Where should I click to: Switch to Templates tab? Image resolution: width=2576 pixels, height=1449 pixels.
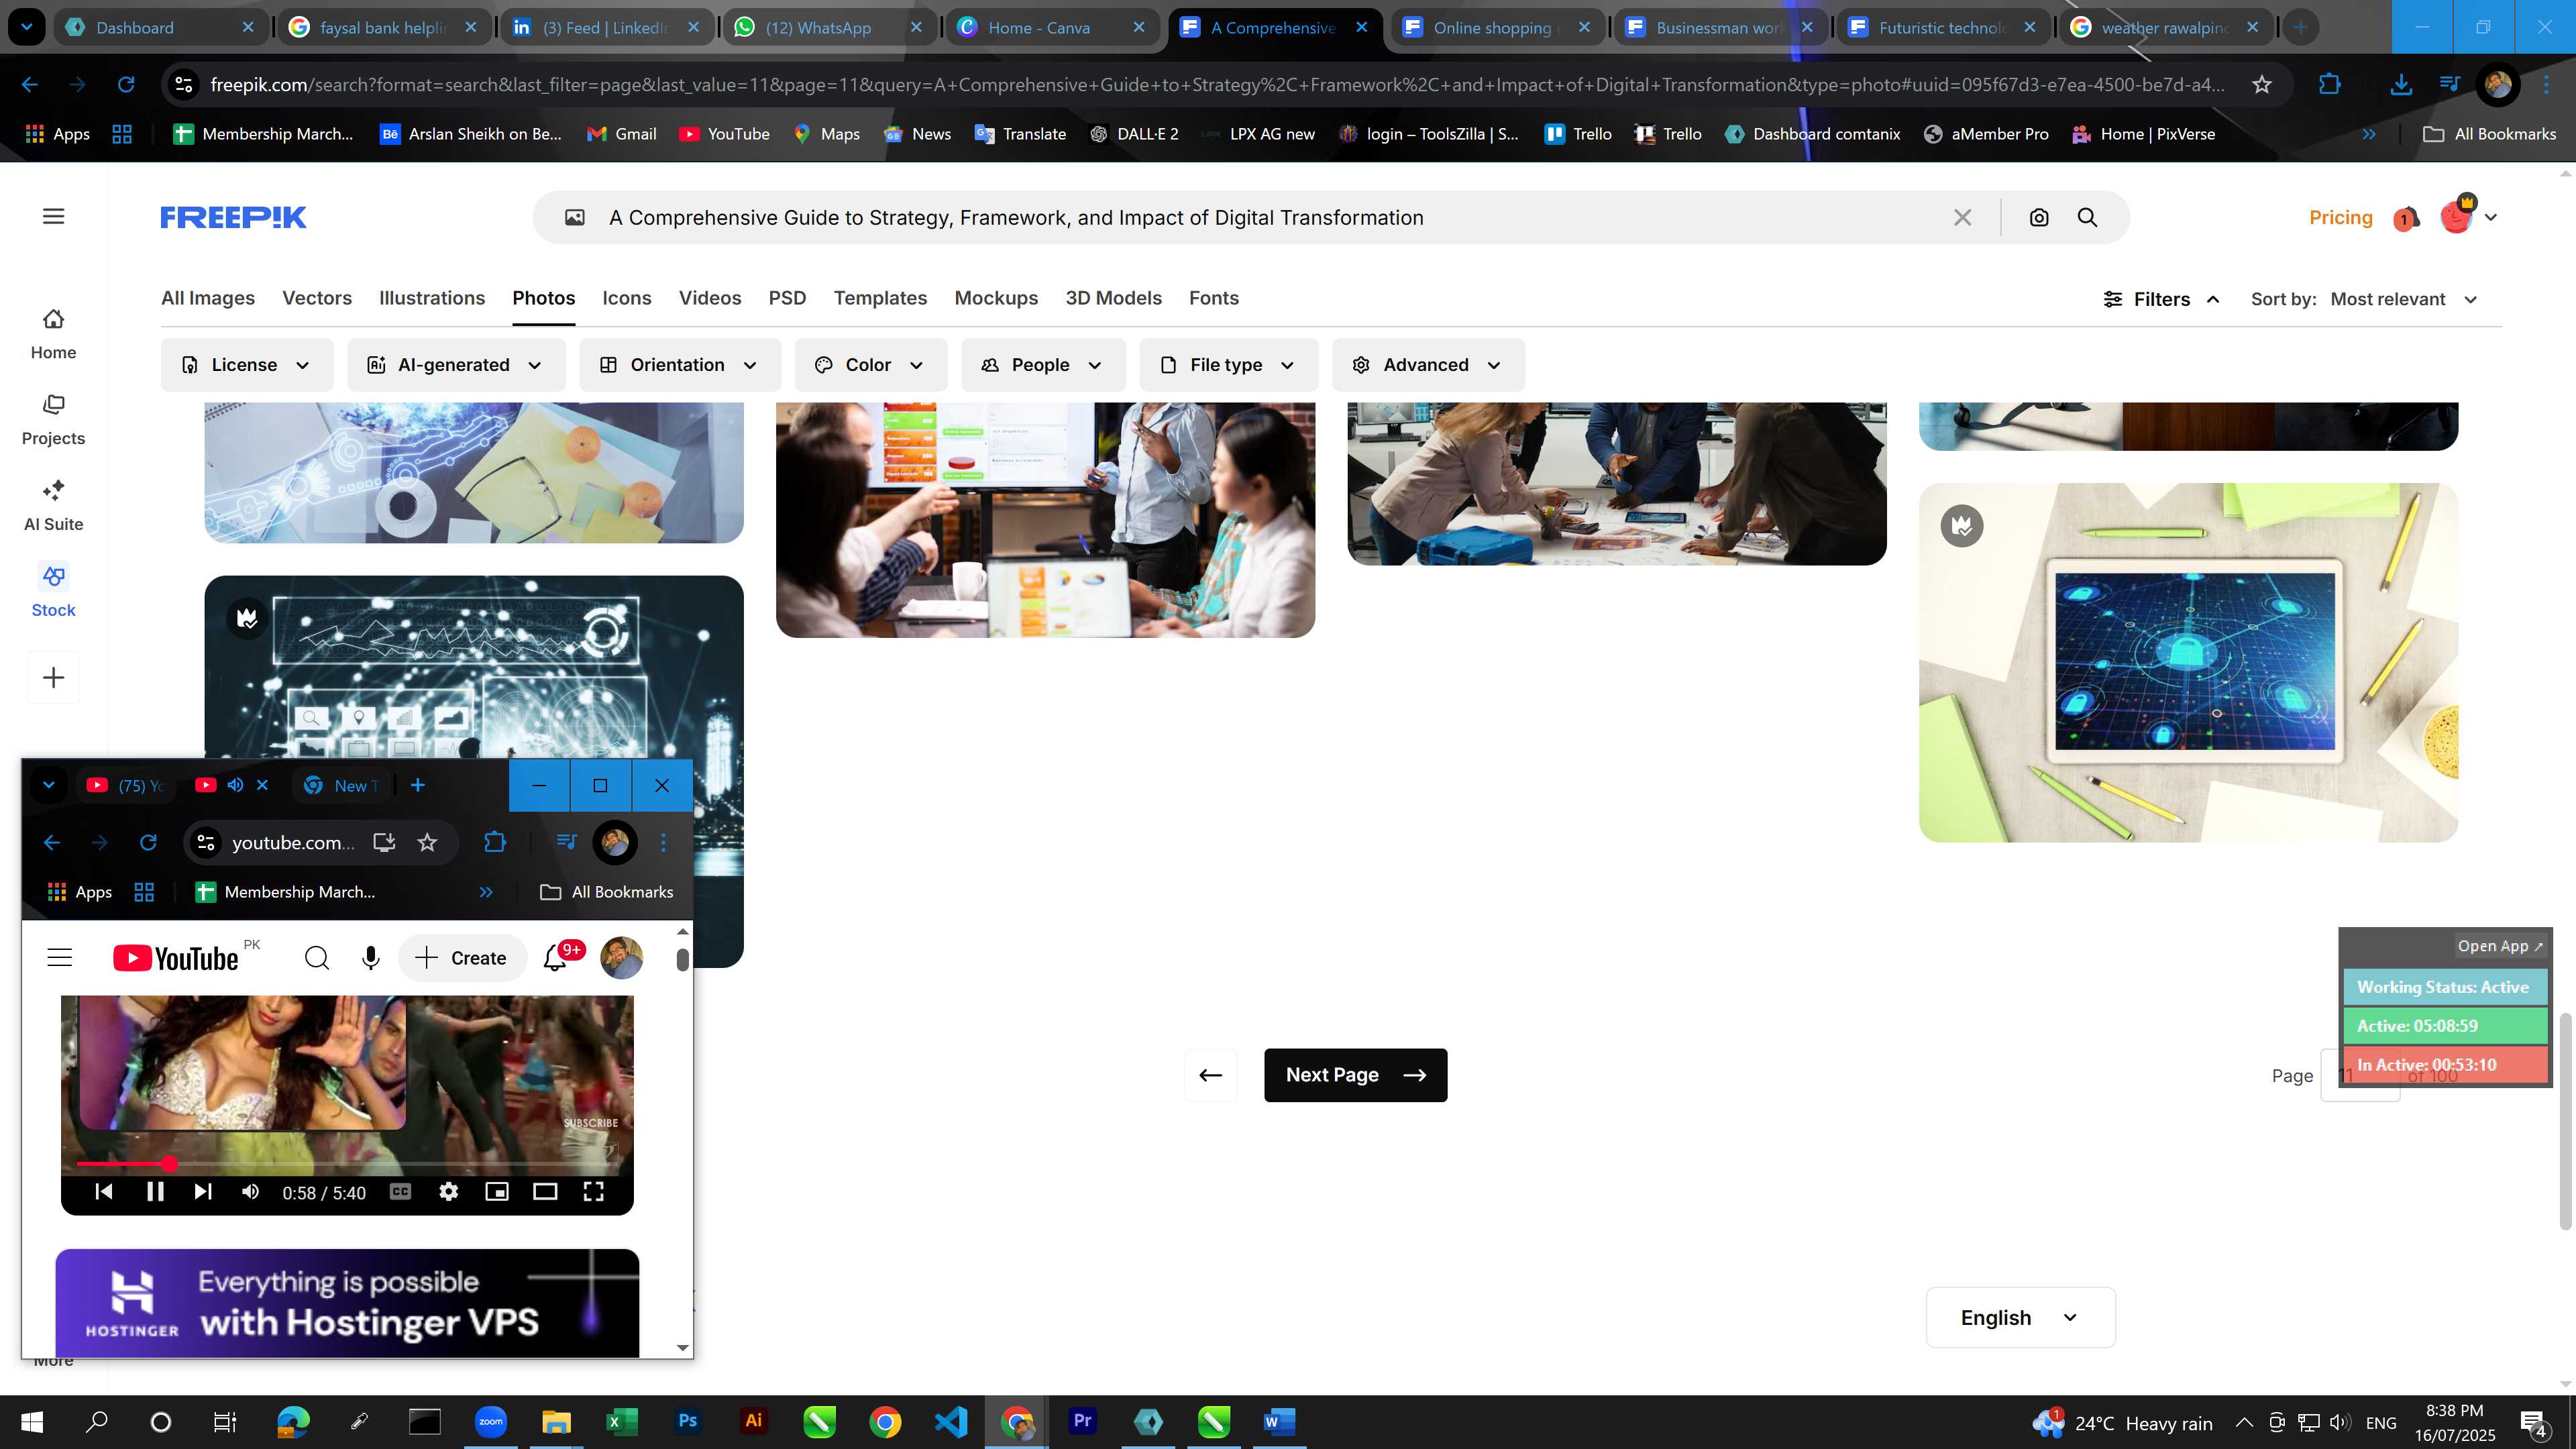coord(880,298)
